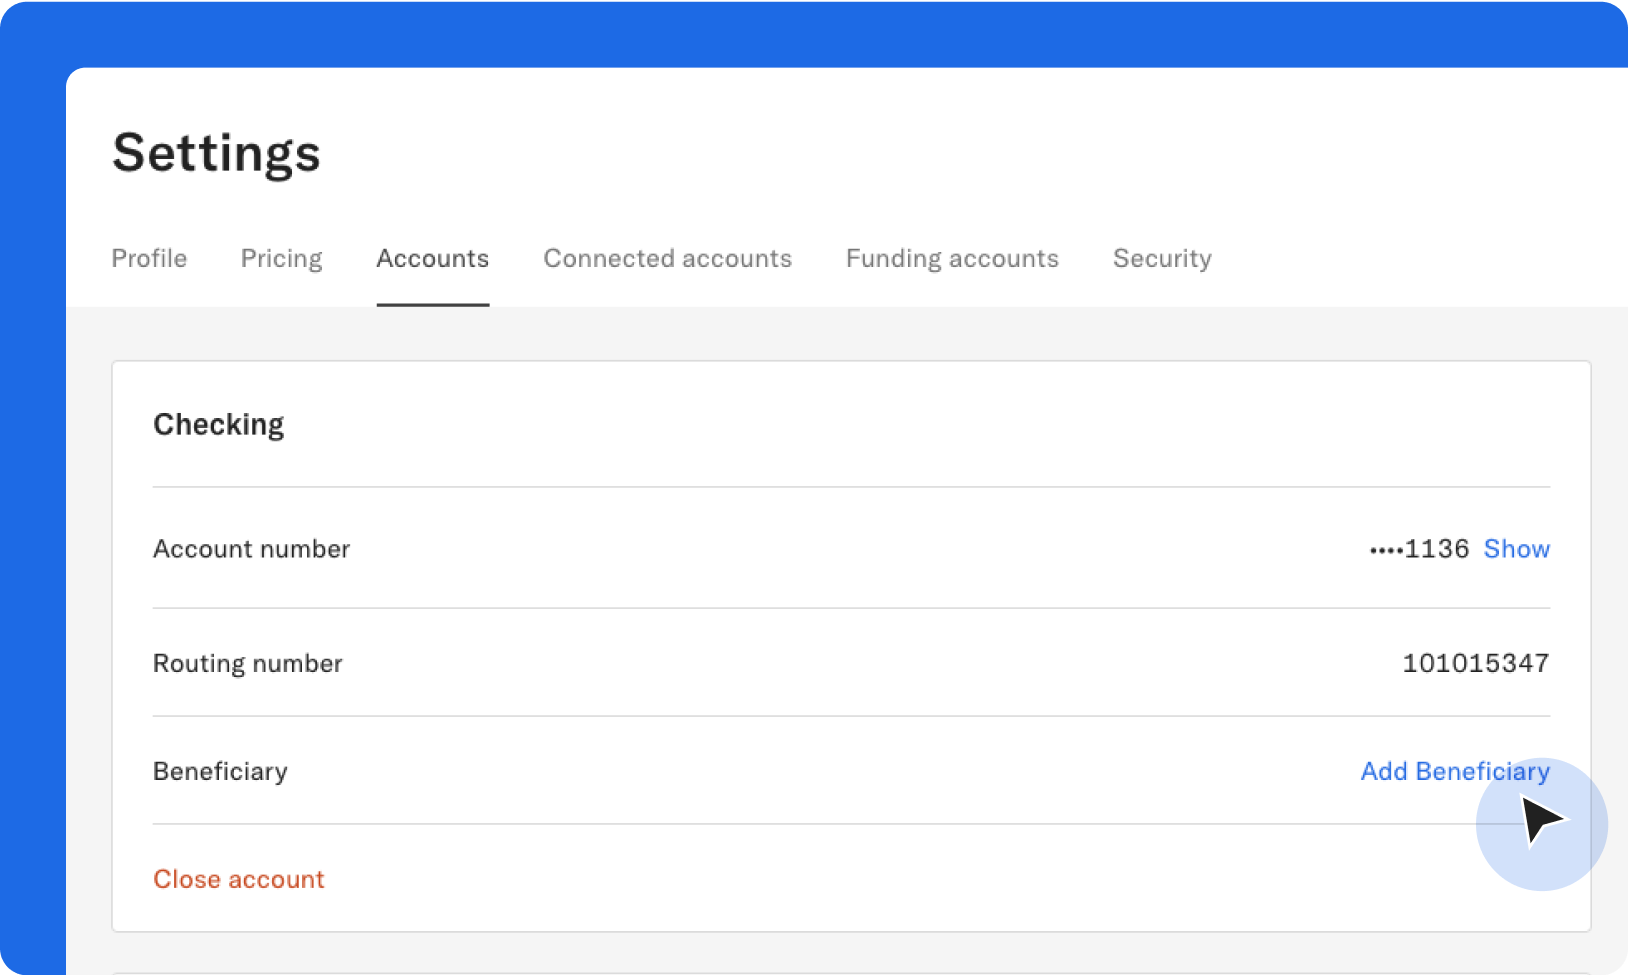Switch to the Pricing tab
This screenshot has height=975, width=1628.
pyautogui.click(x=281, y=259)
